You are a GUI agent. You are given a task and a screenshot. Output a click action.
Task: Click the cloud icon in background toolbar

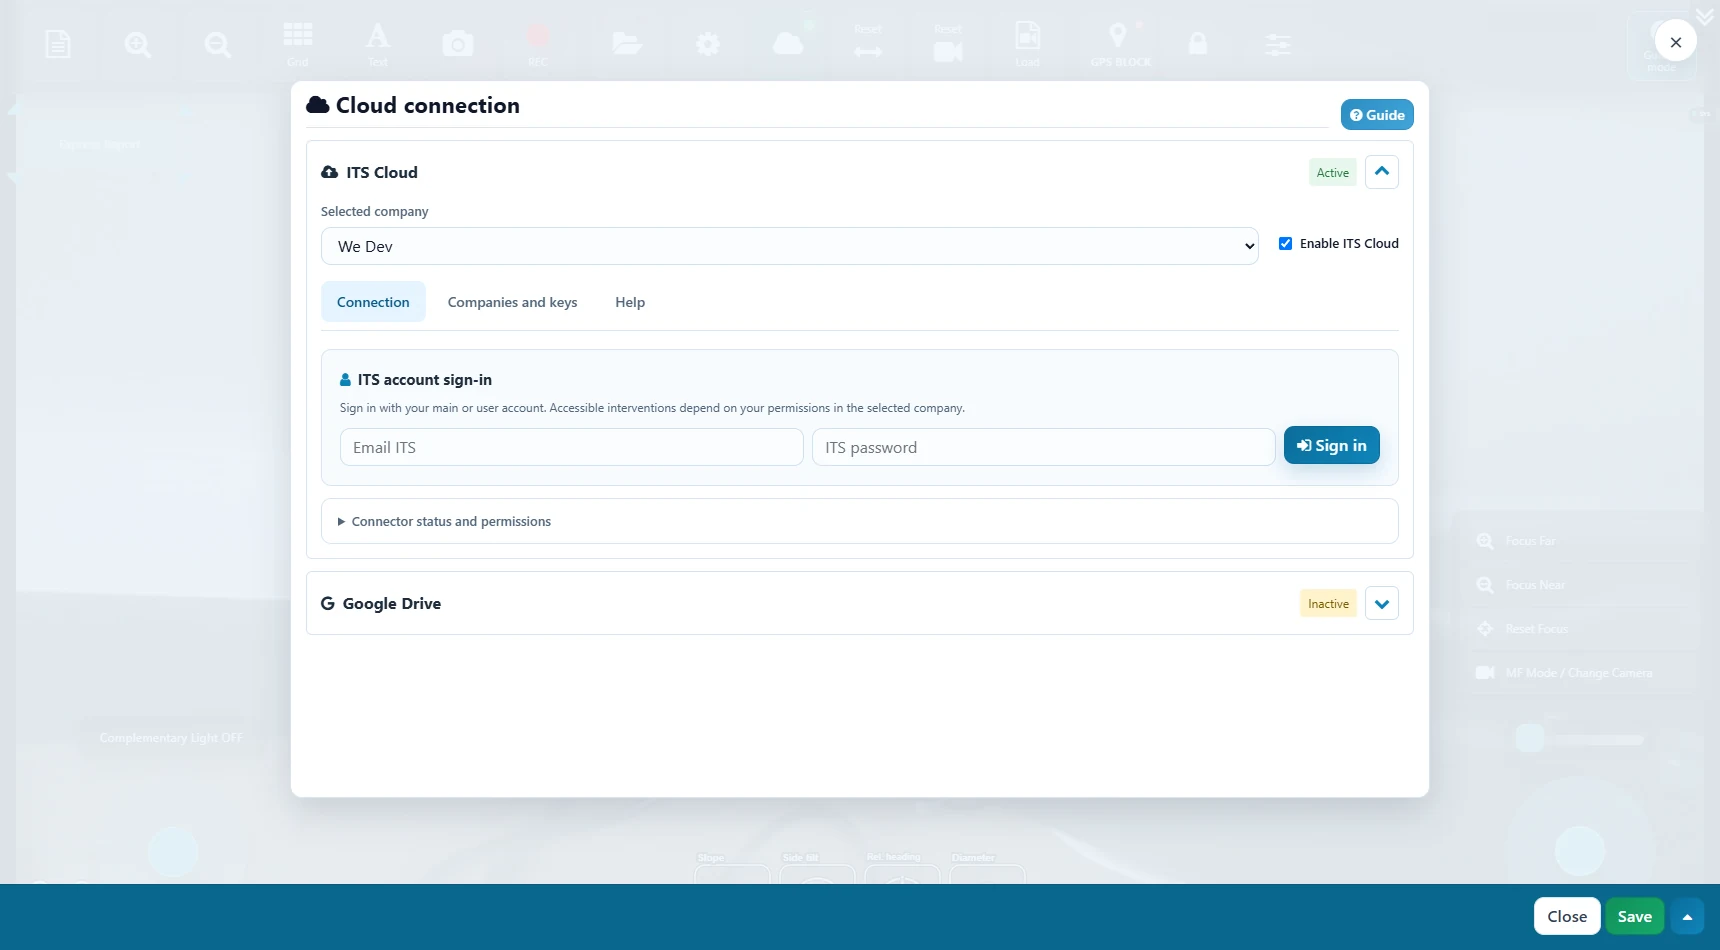point(788,44)
